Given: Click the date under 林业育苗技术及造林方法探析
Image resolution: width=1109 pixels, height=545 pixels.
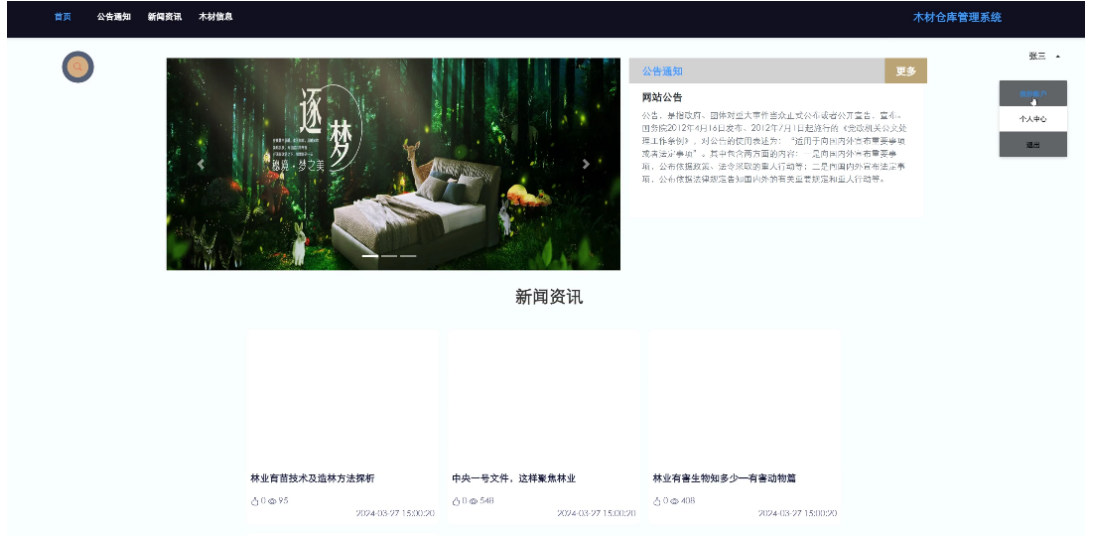Looking at the screenshot, I should 395,514.
